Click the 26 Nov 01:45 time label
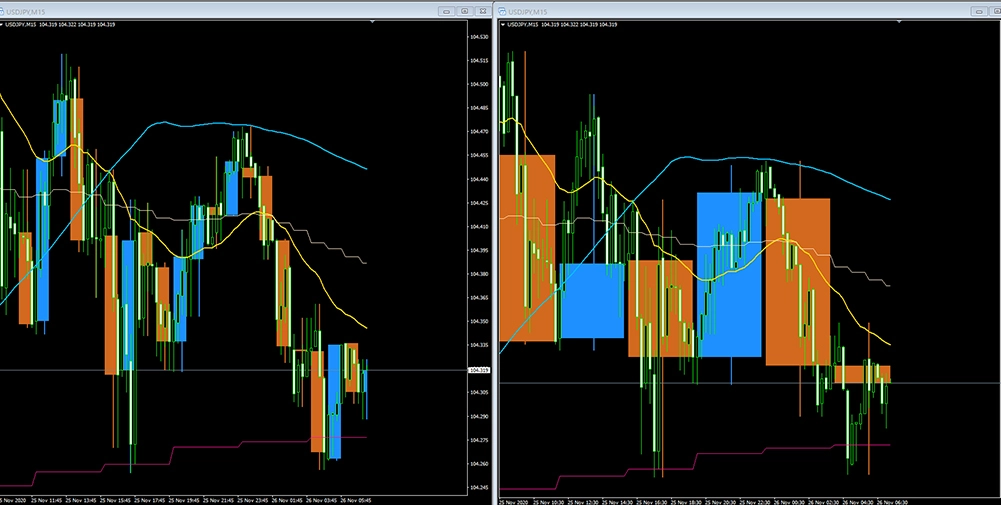Screen dimensions: 1001x505 coord(287,501)
